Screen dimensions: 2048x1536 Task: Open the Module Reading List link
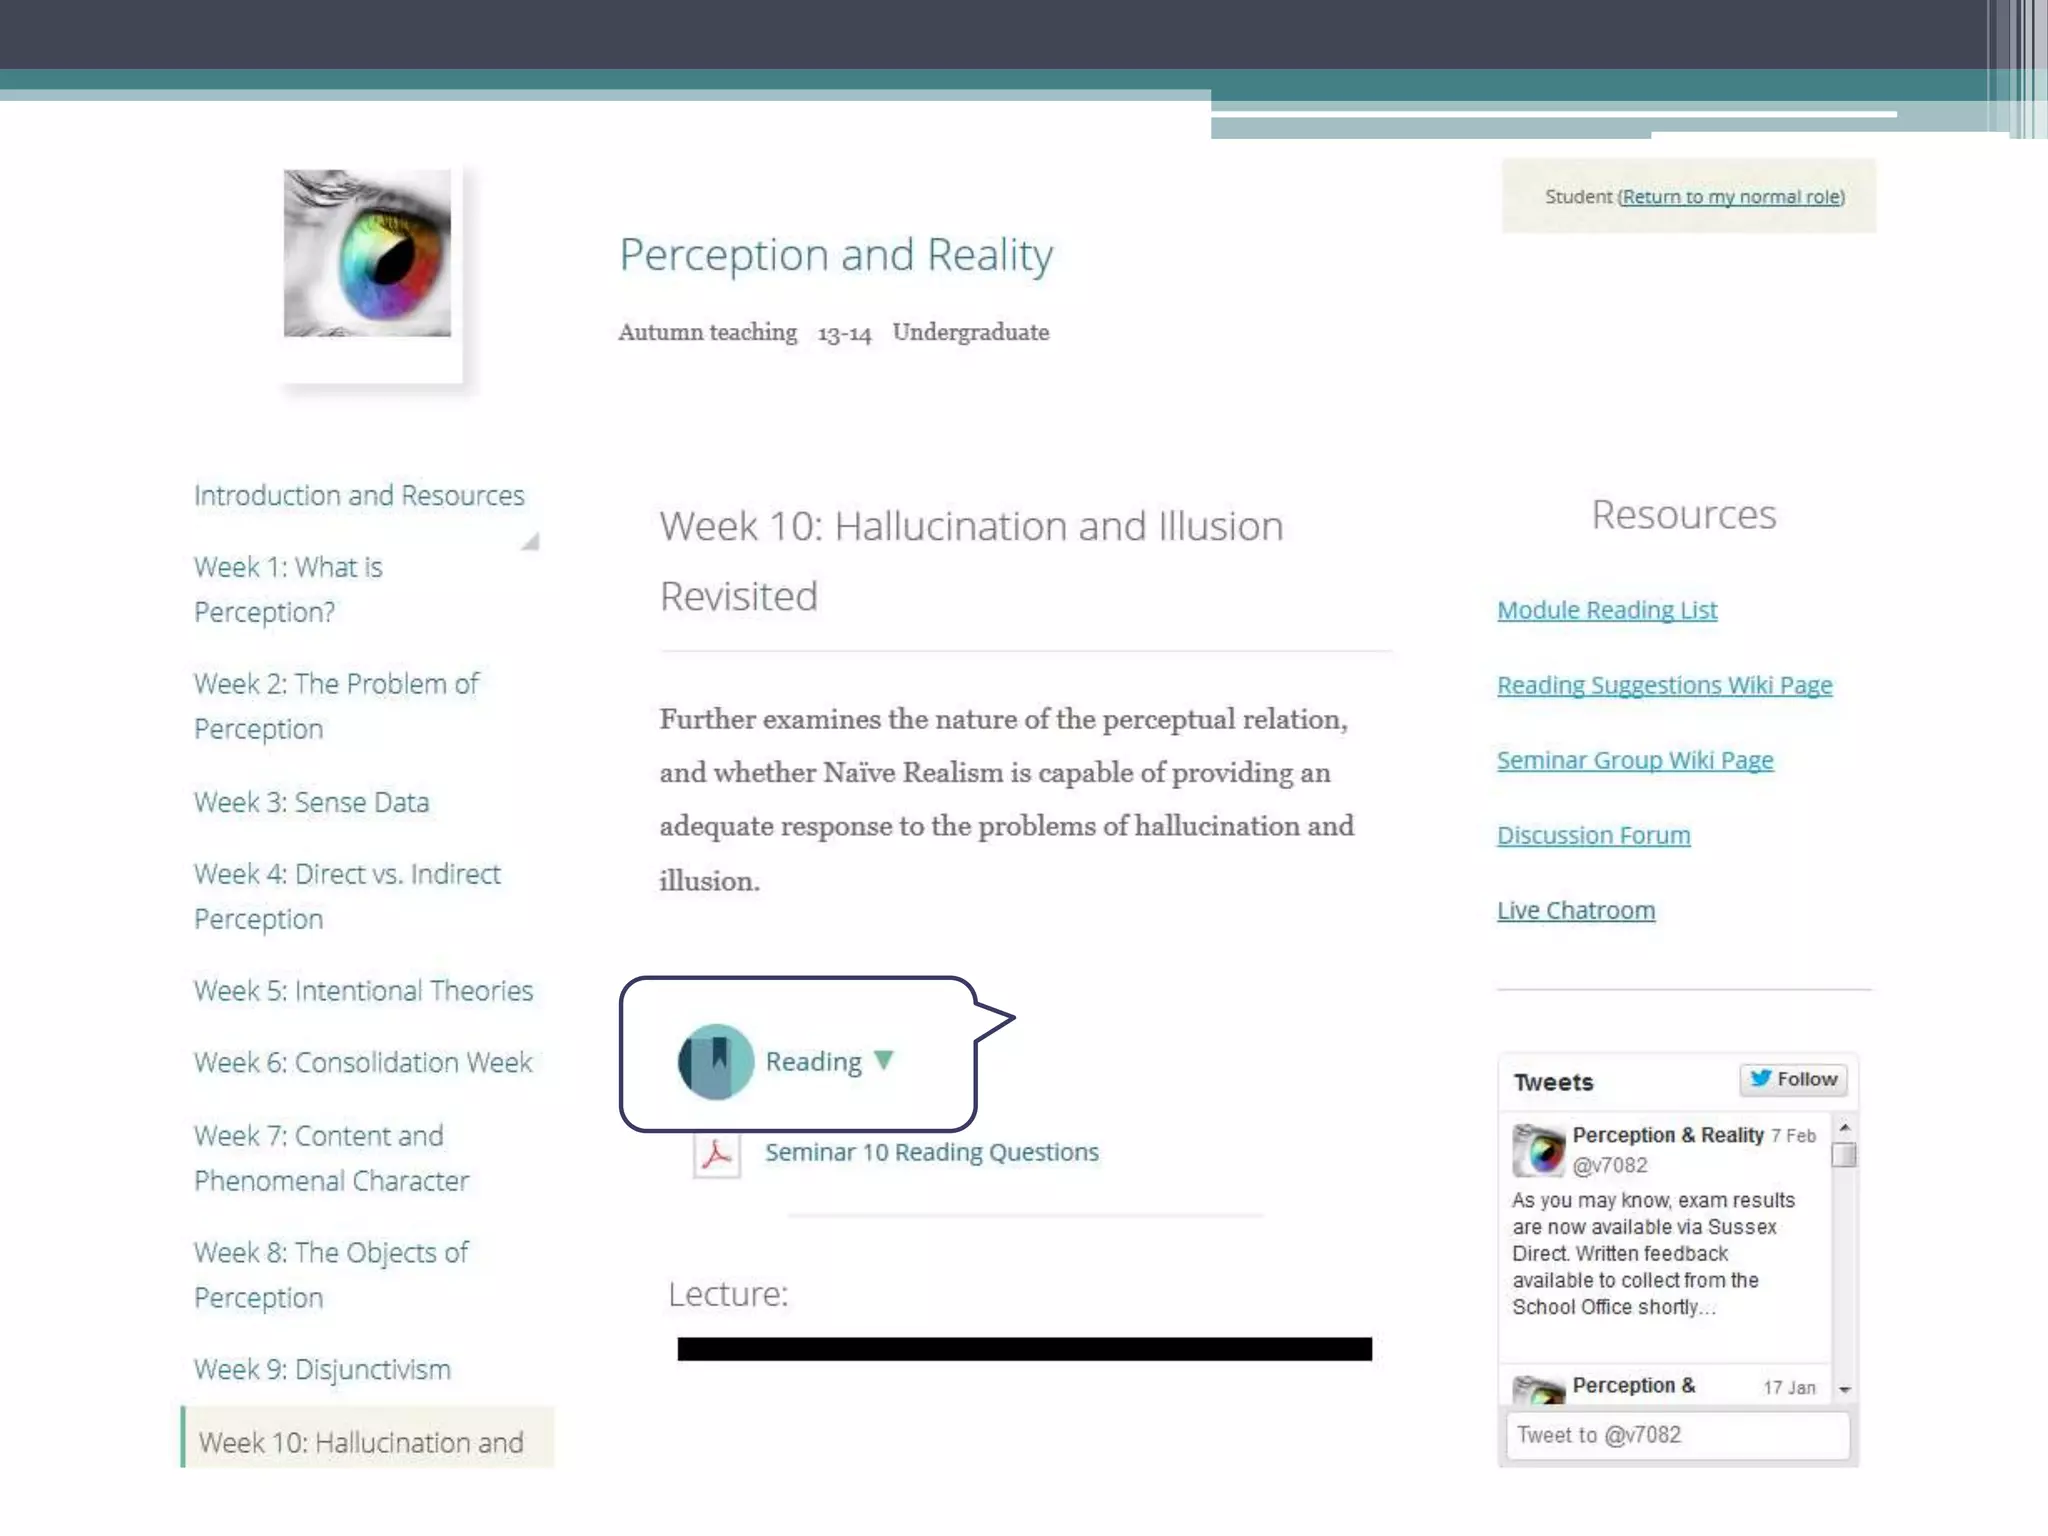1606,610
